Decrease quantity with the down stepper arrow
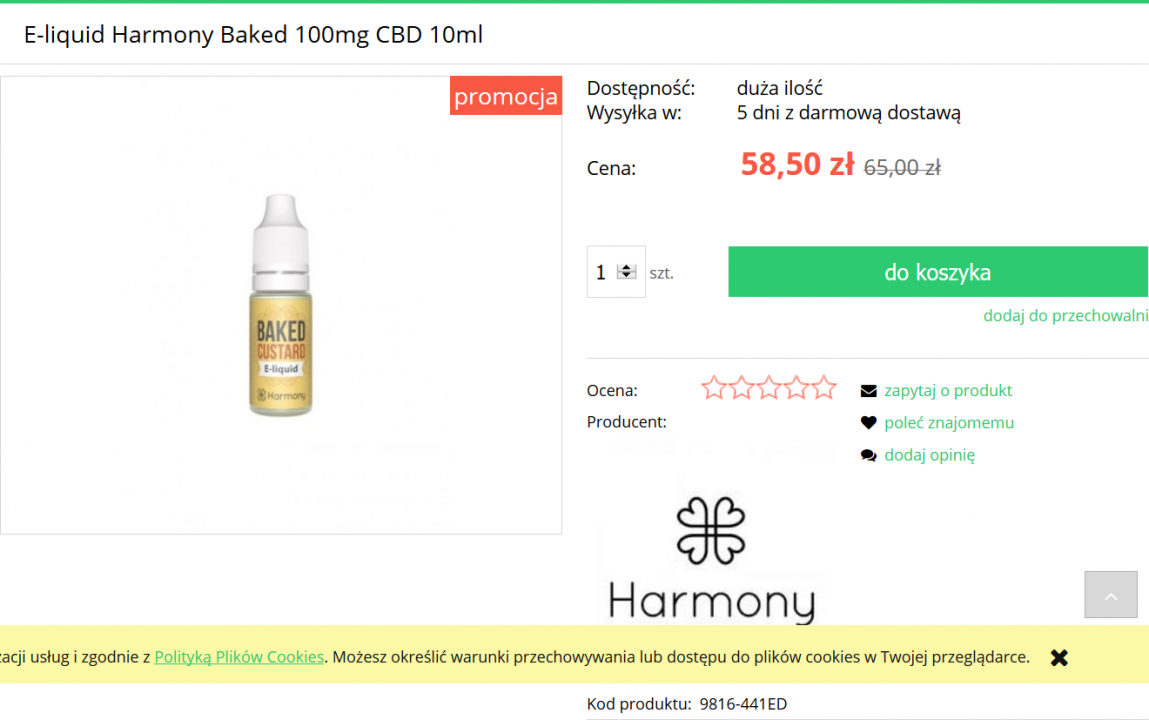Image resolution: width=1149 pixels, height=720 pixels. [x=626, y=275]
